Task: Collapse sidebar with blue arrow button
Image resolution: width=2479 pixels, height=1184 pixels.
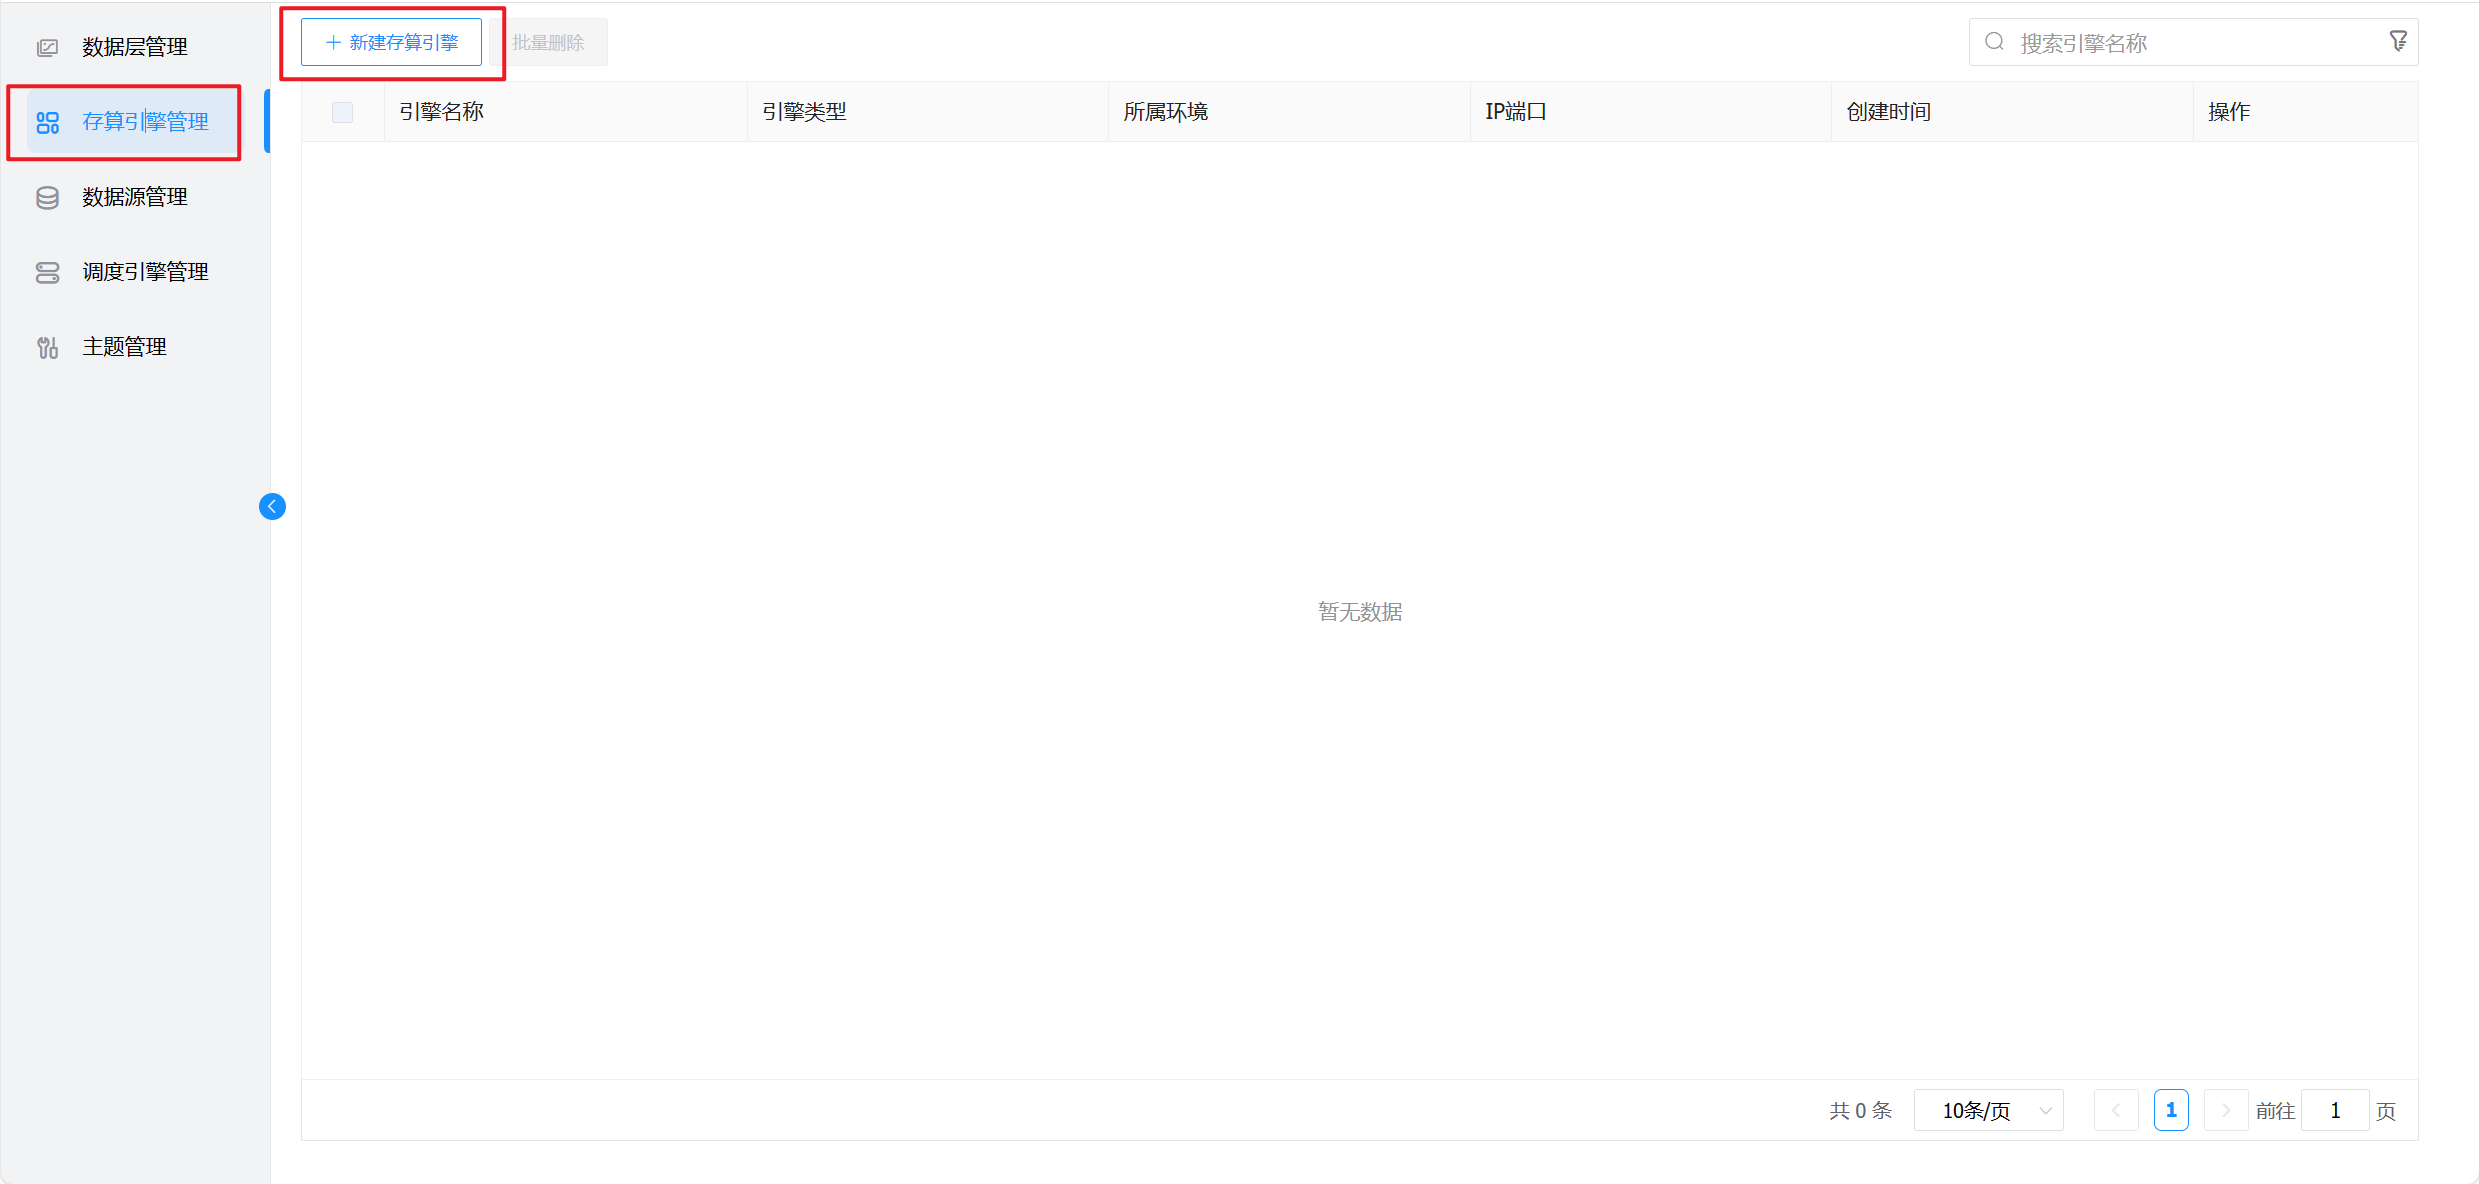Action: tap(272, 507)
